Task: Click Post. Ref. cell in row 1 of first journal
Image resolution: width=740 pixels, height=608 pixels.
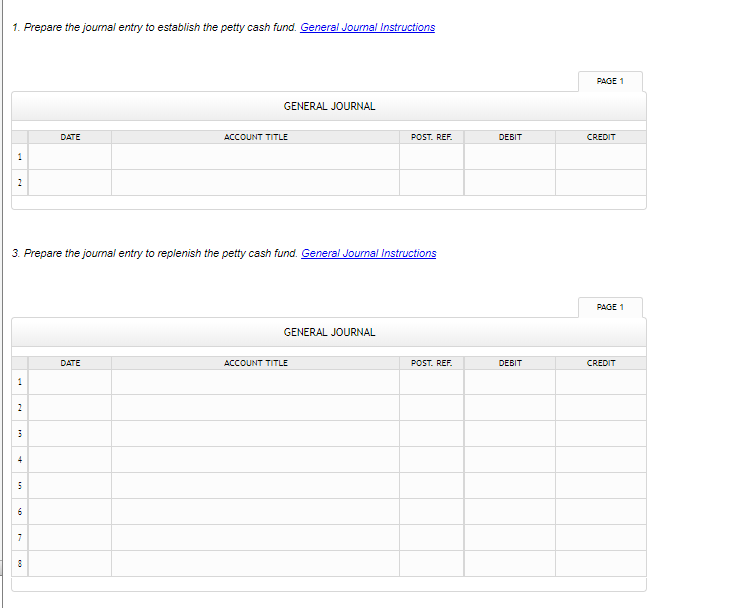Action: [431, 157]
